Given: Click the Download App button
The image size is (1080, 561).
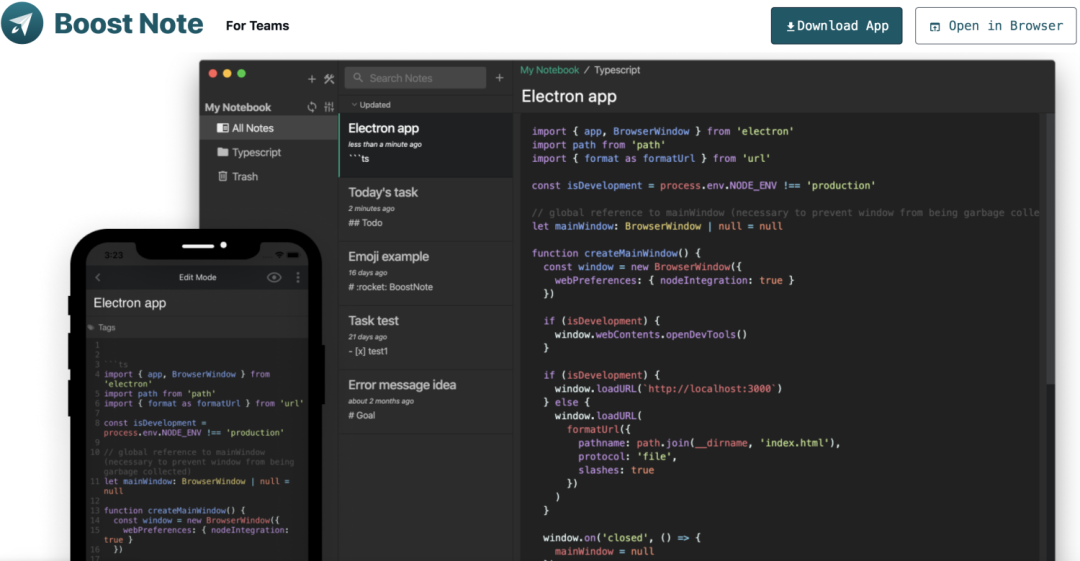Looking at the screenshot, I should (x=836, y=26).
